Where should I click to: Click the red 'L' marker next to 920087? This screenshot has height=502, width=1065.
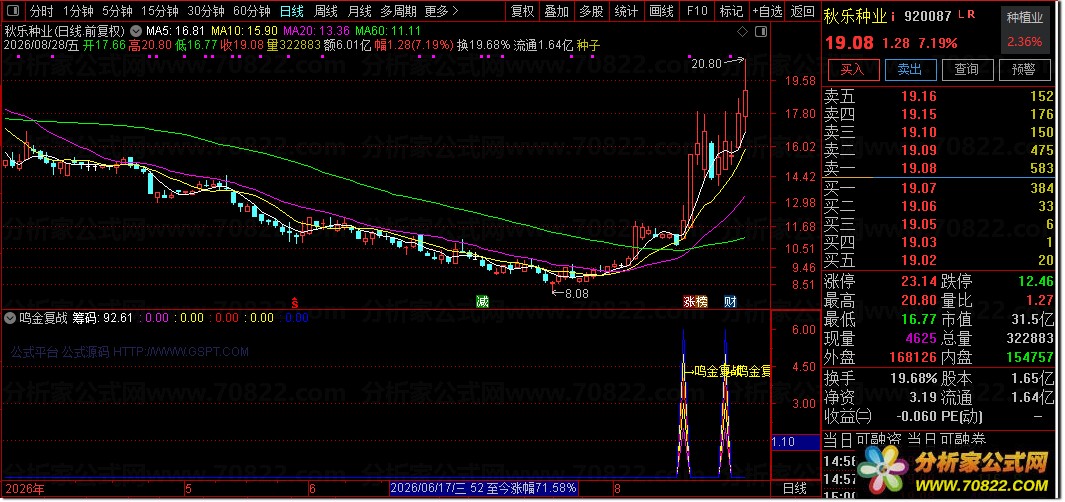(x=960, y=14)
